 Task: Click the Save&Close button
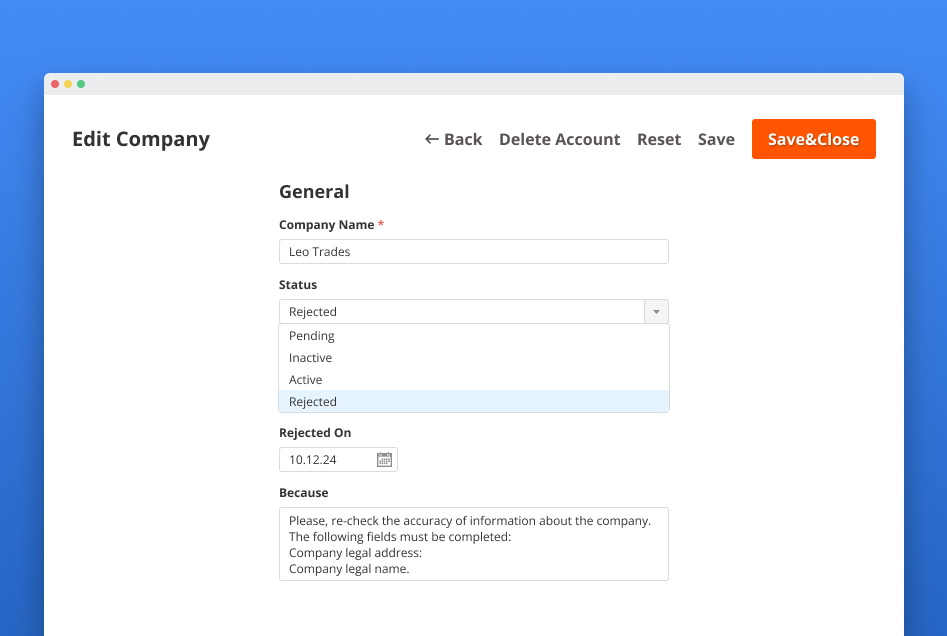(x=813, y=139)
